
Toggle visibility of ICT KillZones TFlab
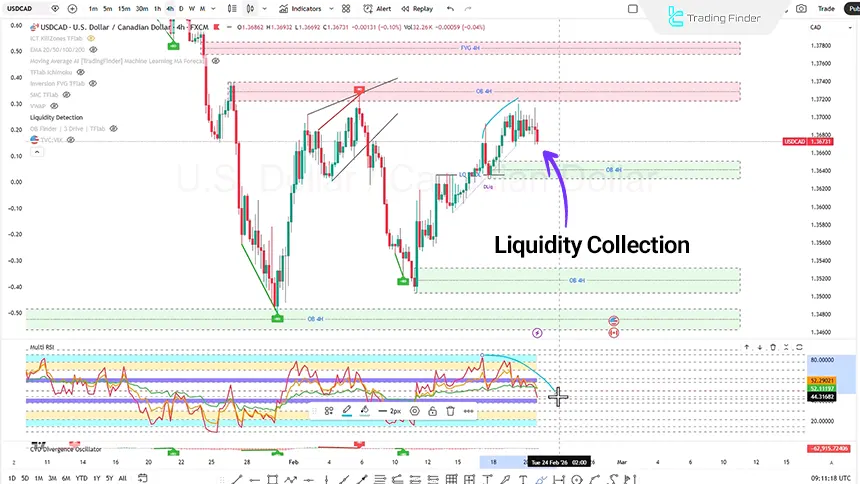(91, 38)
